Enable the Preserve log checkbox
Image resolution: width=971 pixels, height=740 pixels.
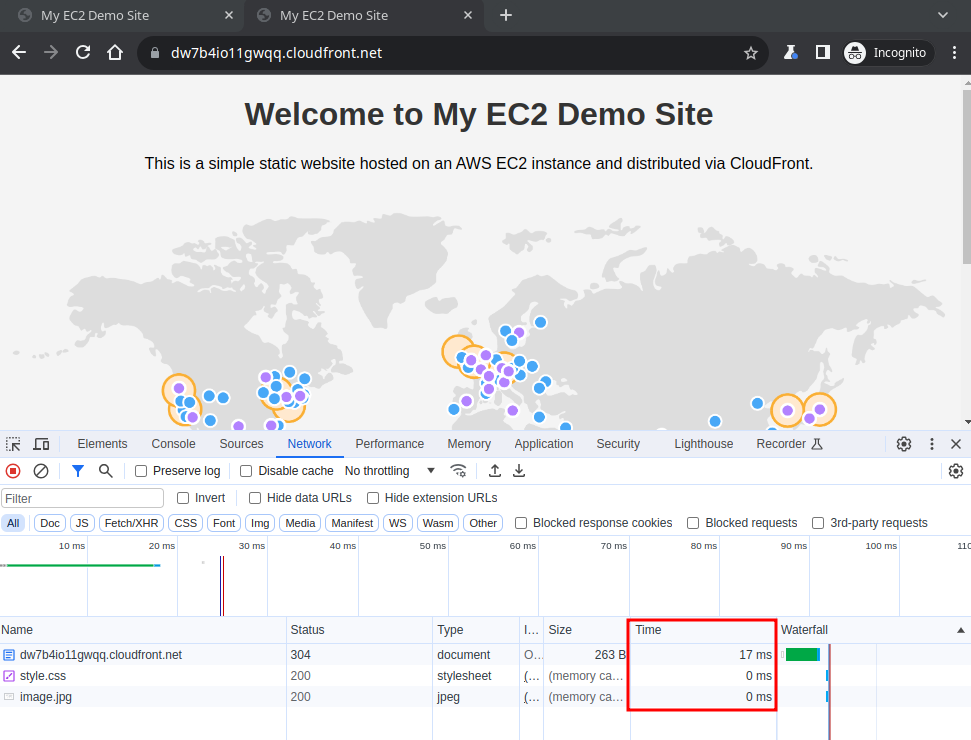click(142, 471)
